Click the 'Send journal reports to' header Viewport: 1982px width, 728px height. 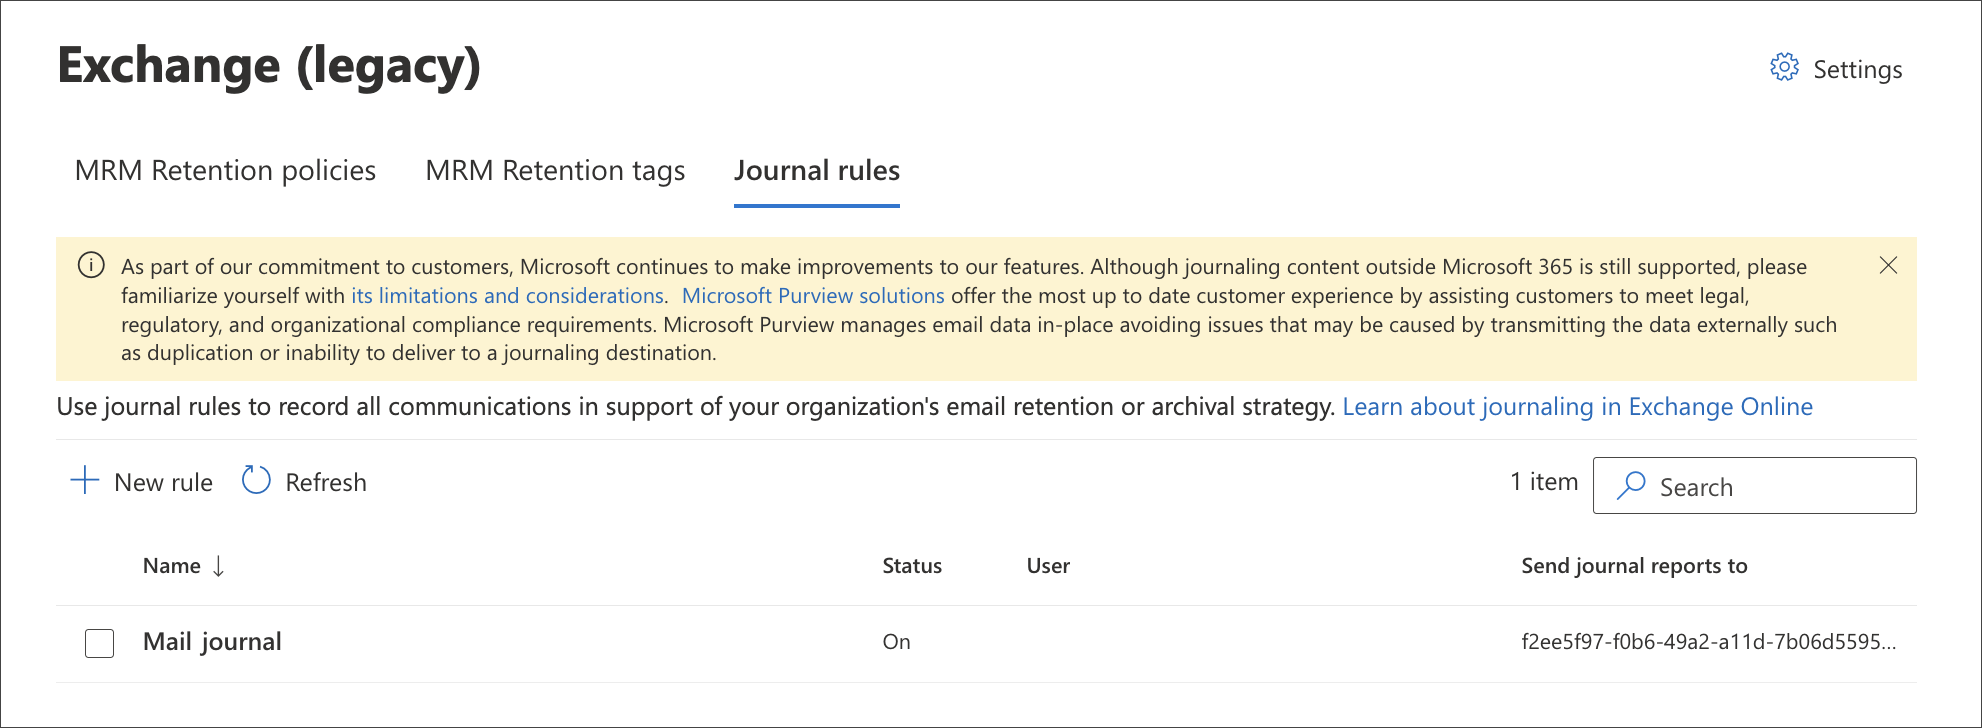pos(1634,566)
